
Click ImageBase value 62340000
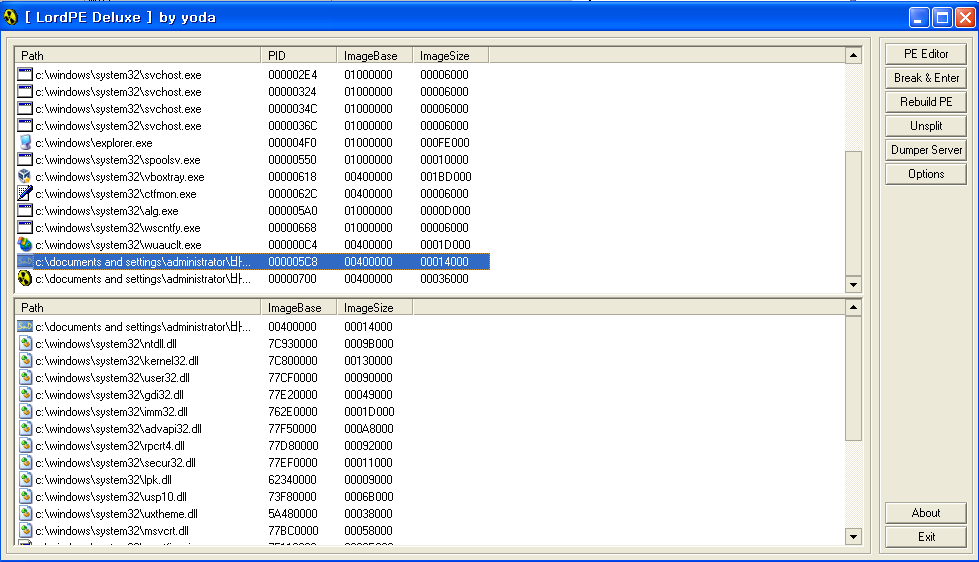(x=293, y=480)
